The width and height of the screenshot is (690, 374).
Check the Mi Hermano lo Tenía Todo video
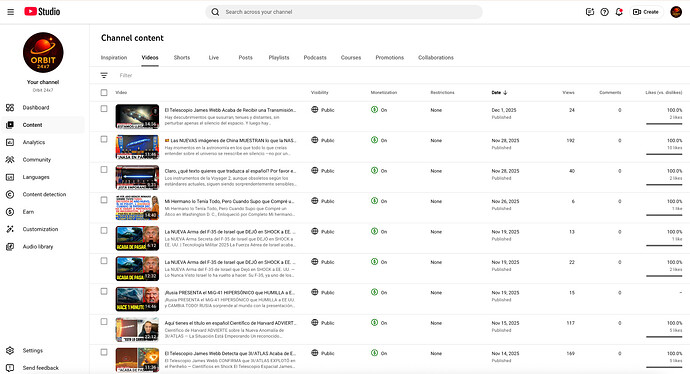[104, 200]
